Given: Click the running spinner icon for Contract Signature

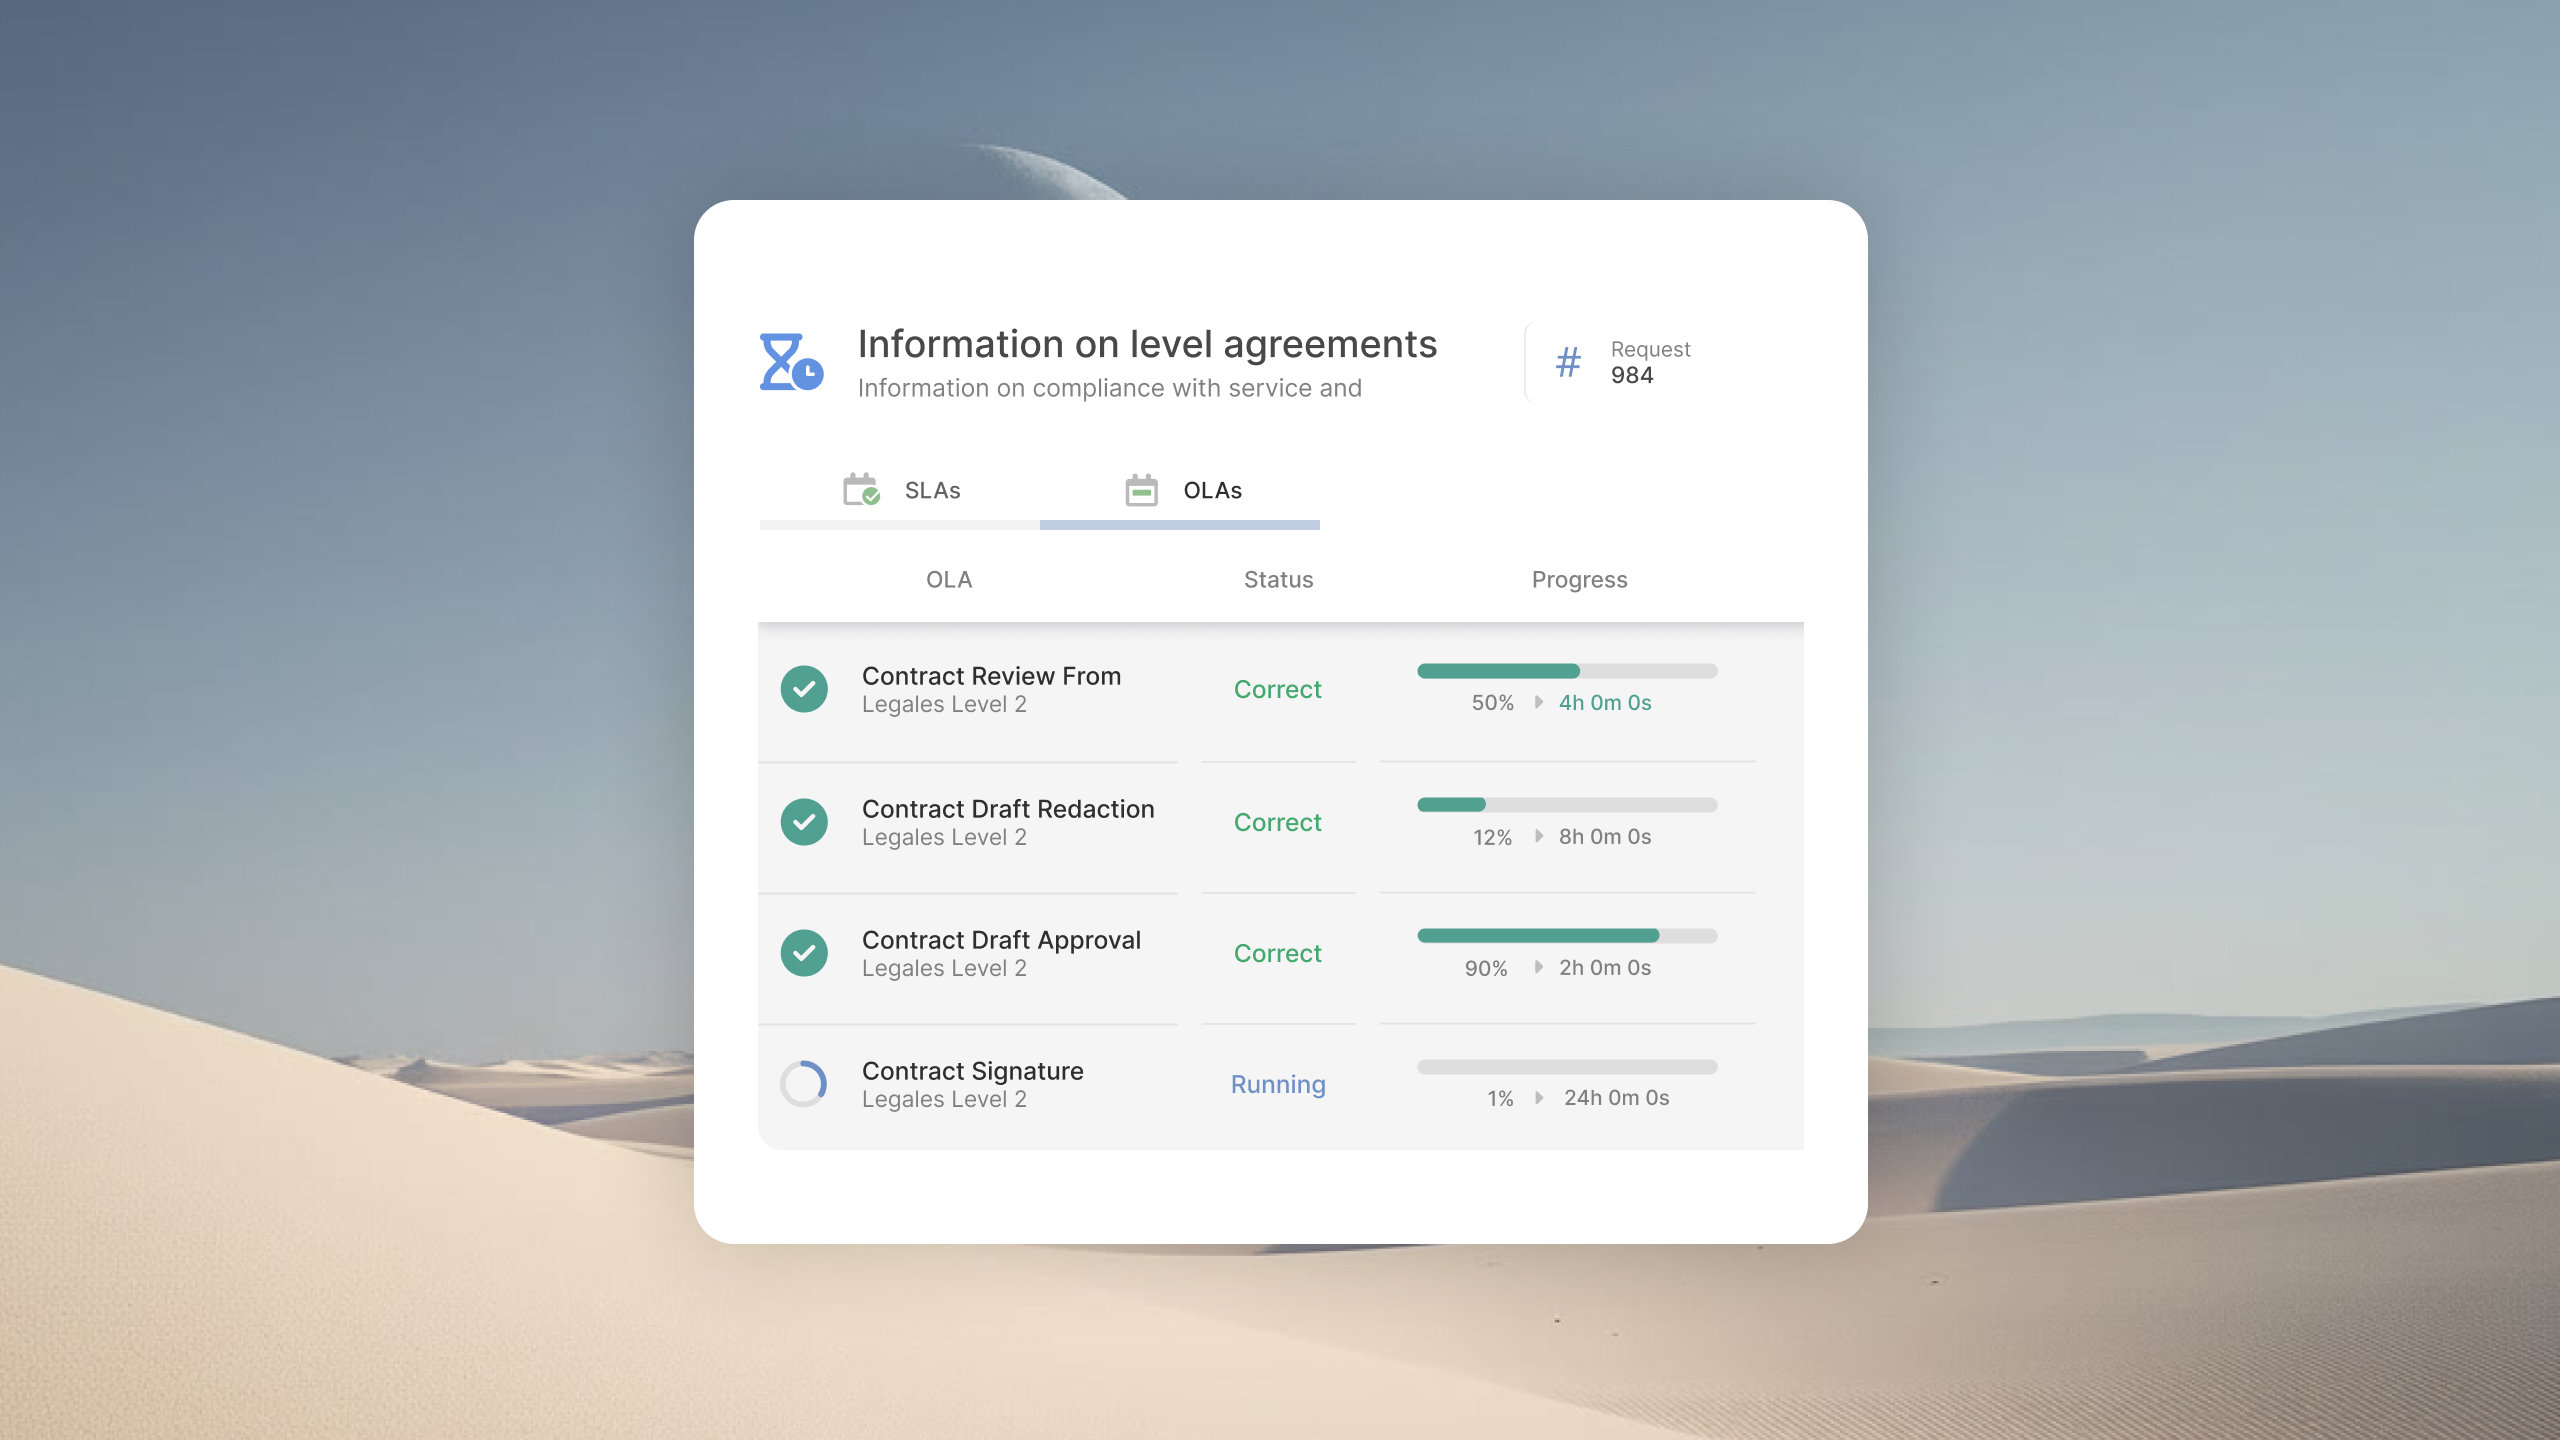Looking at the screenshot, I should 804,1084.
